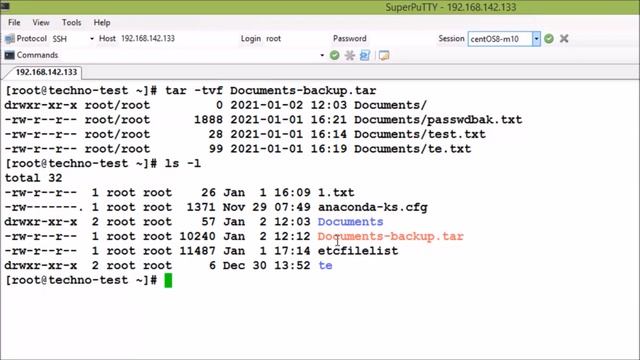
Task: Click the 'total 32' line
Action: [x=33, y=178]
